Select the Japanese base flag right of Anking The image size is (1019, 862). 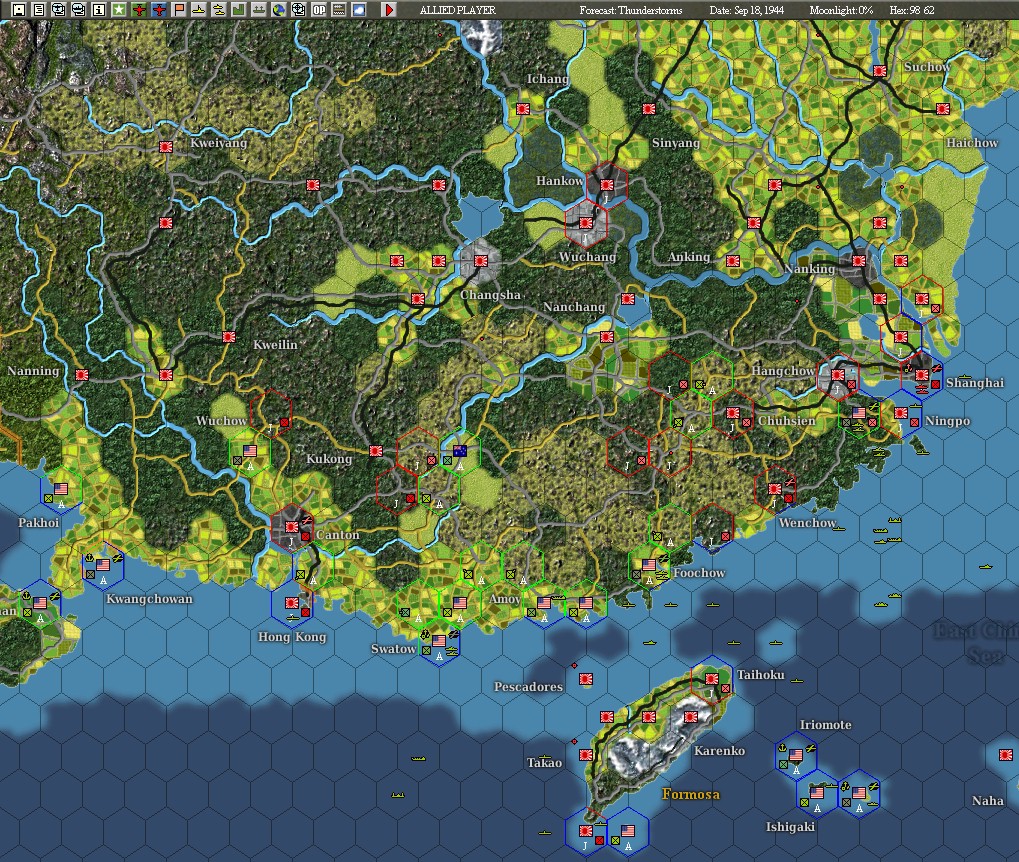[x=733, y=261]
